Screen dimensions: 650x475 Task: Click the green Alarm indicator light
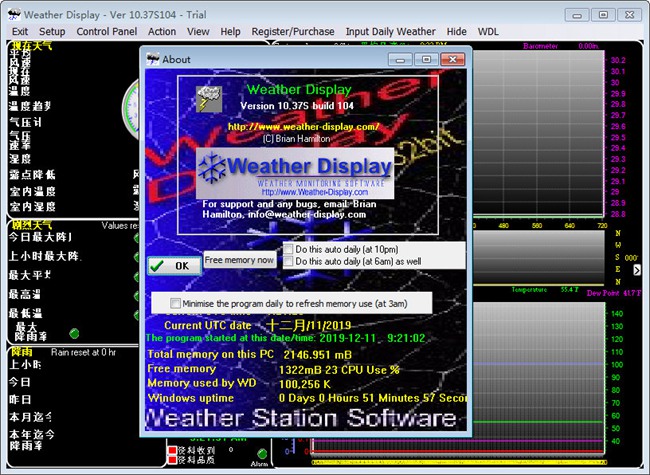click(x=262, y=453)
